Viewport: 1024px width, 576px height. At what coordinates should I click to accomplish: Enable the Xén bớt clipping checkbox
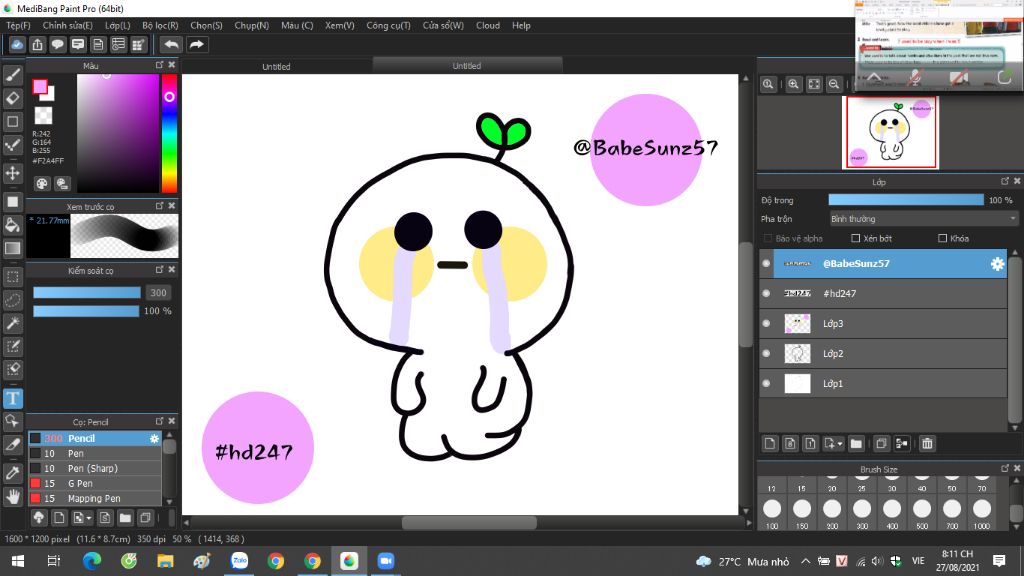click(855, 238)
